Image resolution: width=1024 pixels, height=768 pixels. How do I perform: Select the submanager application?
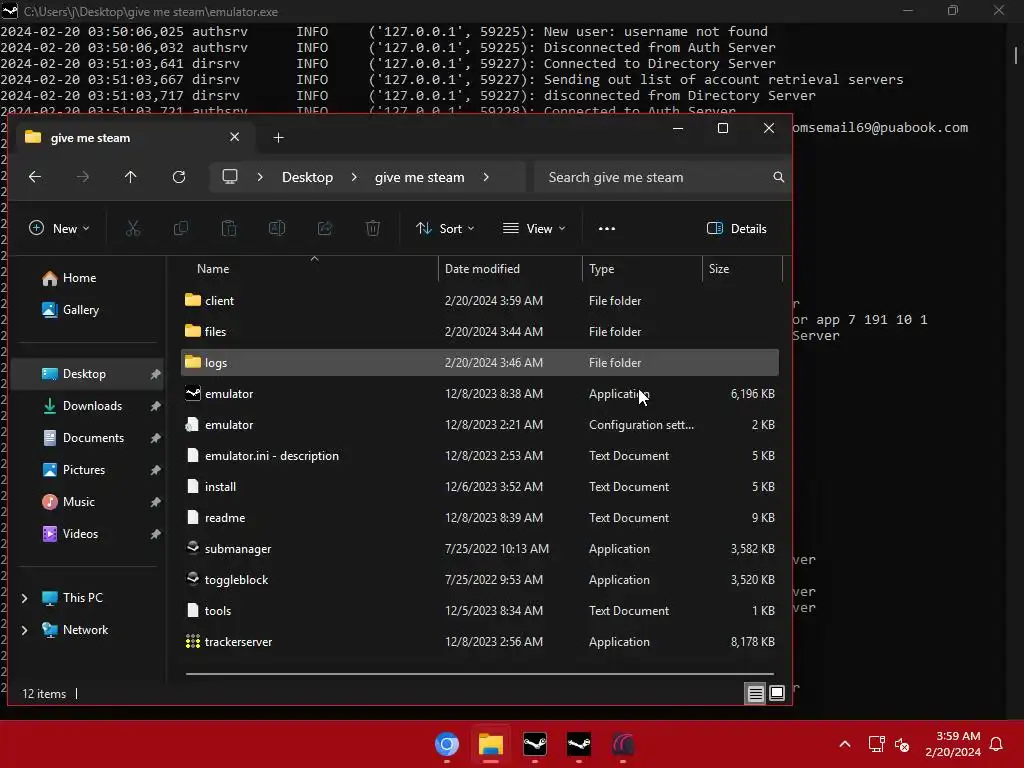[x=480, y=549]
